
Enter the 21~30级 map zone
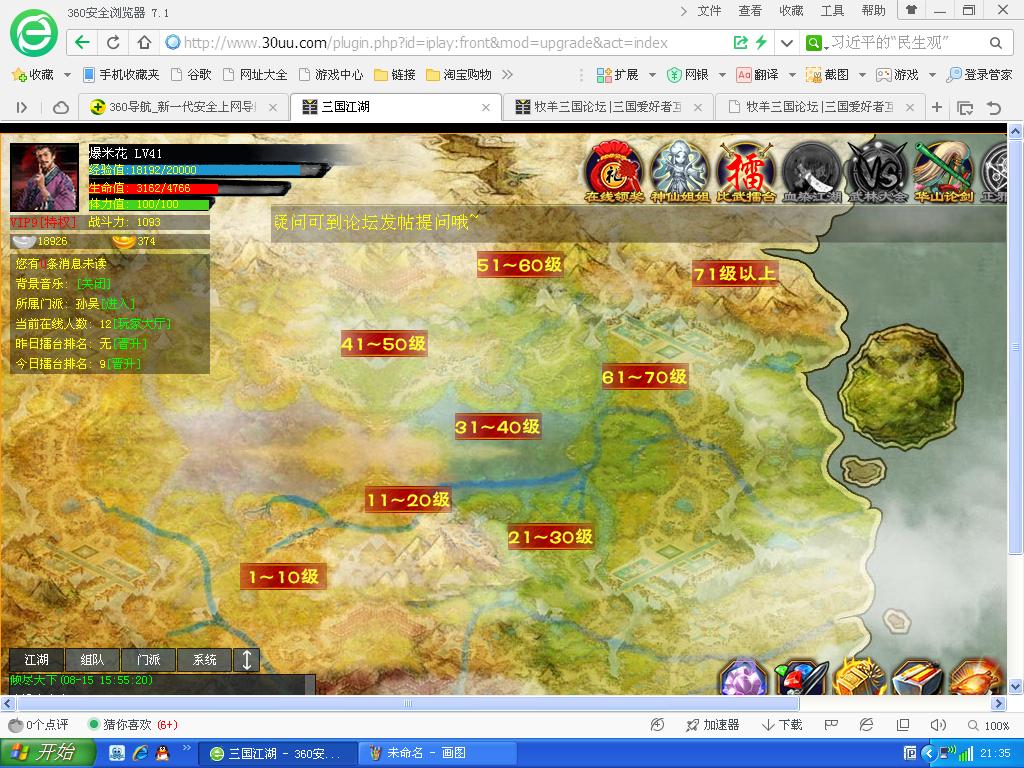(551, 537)
